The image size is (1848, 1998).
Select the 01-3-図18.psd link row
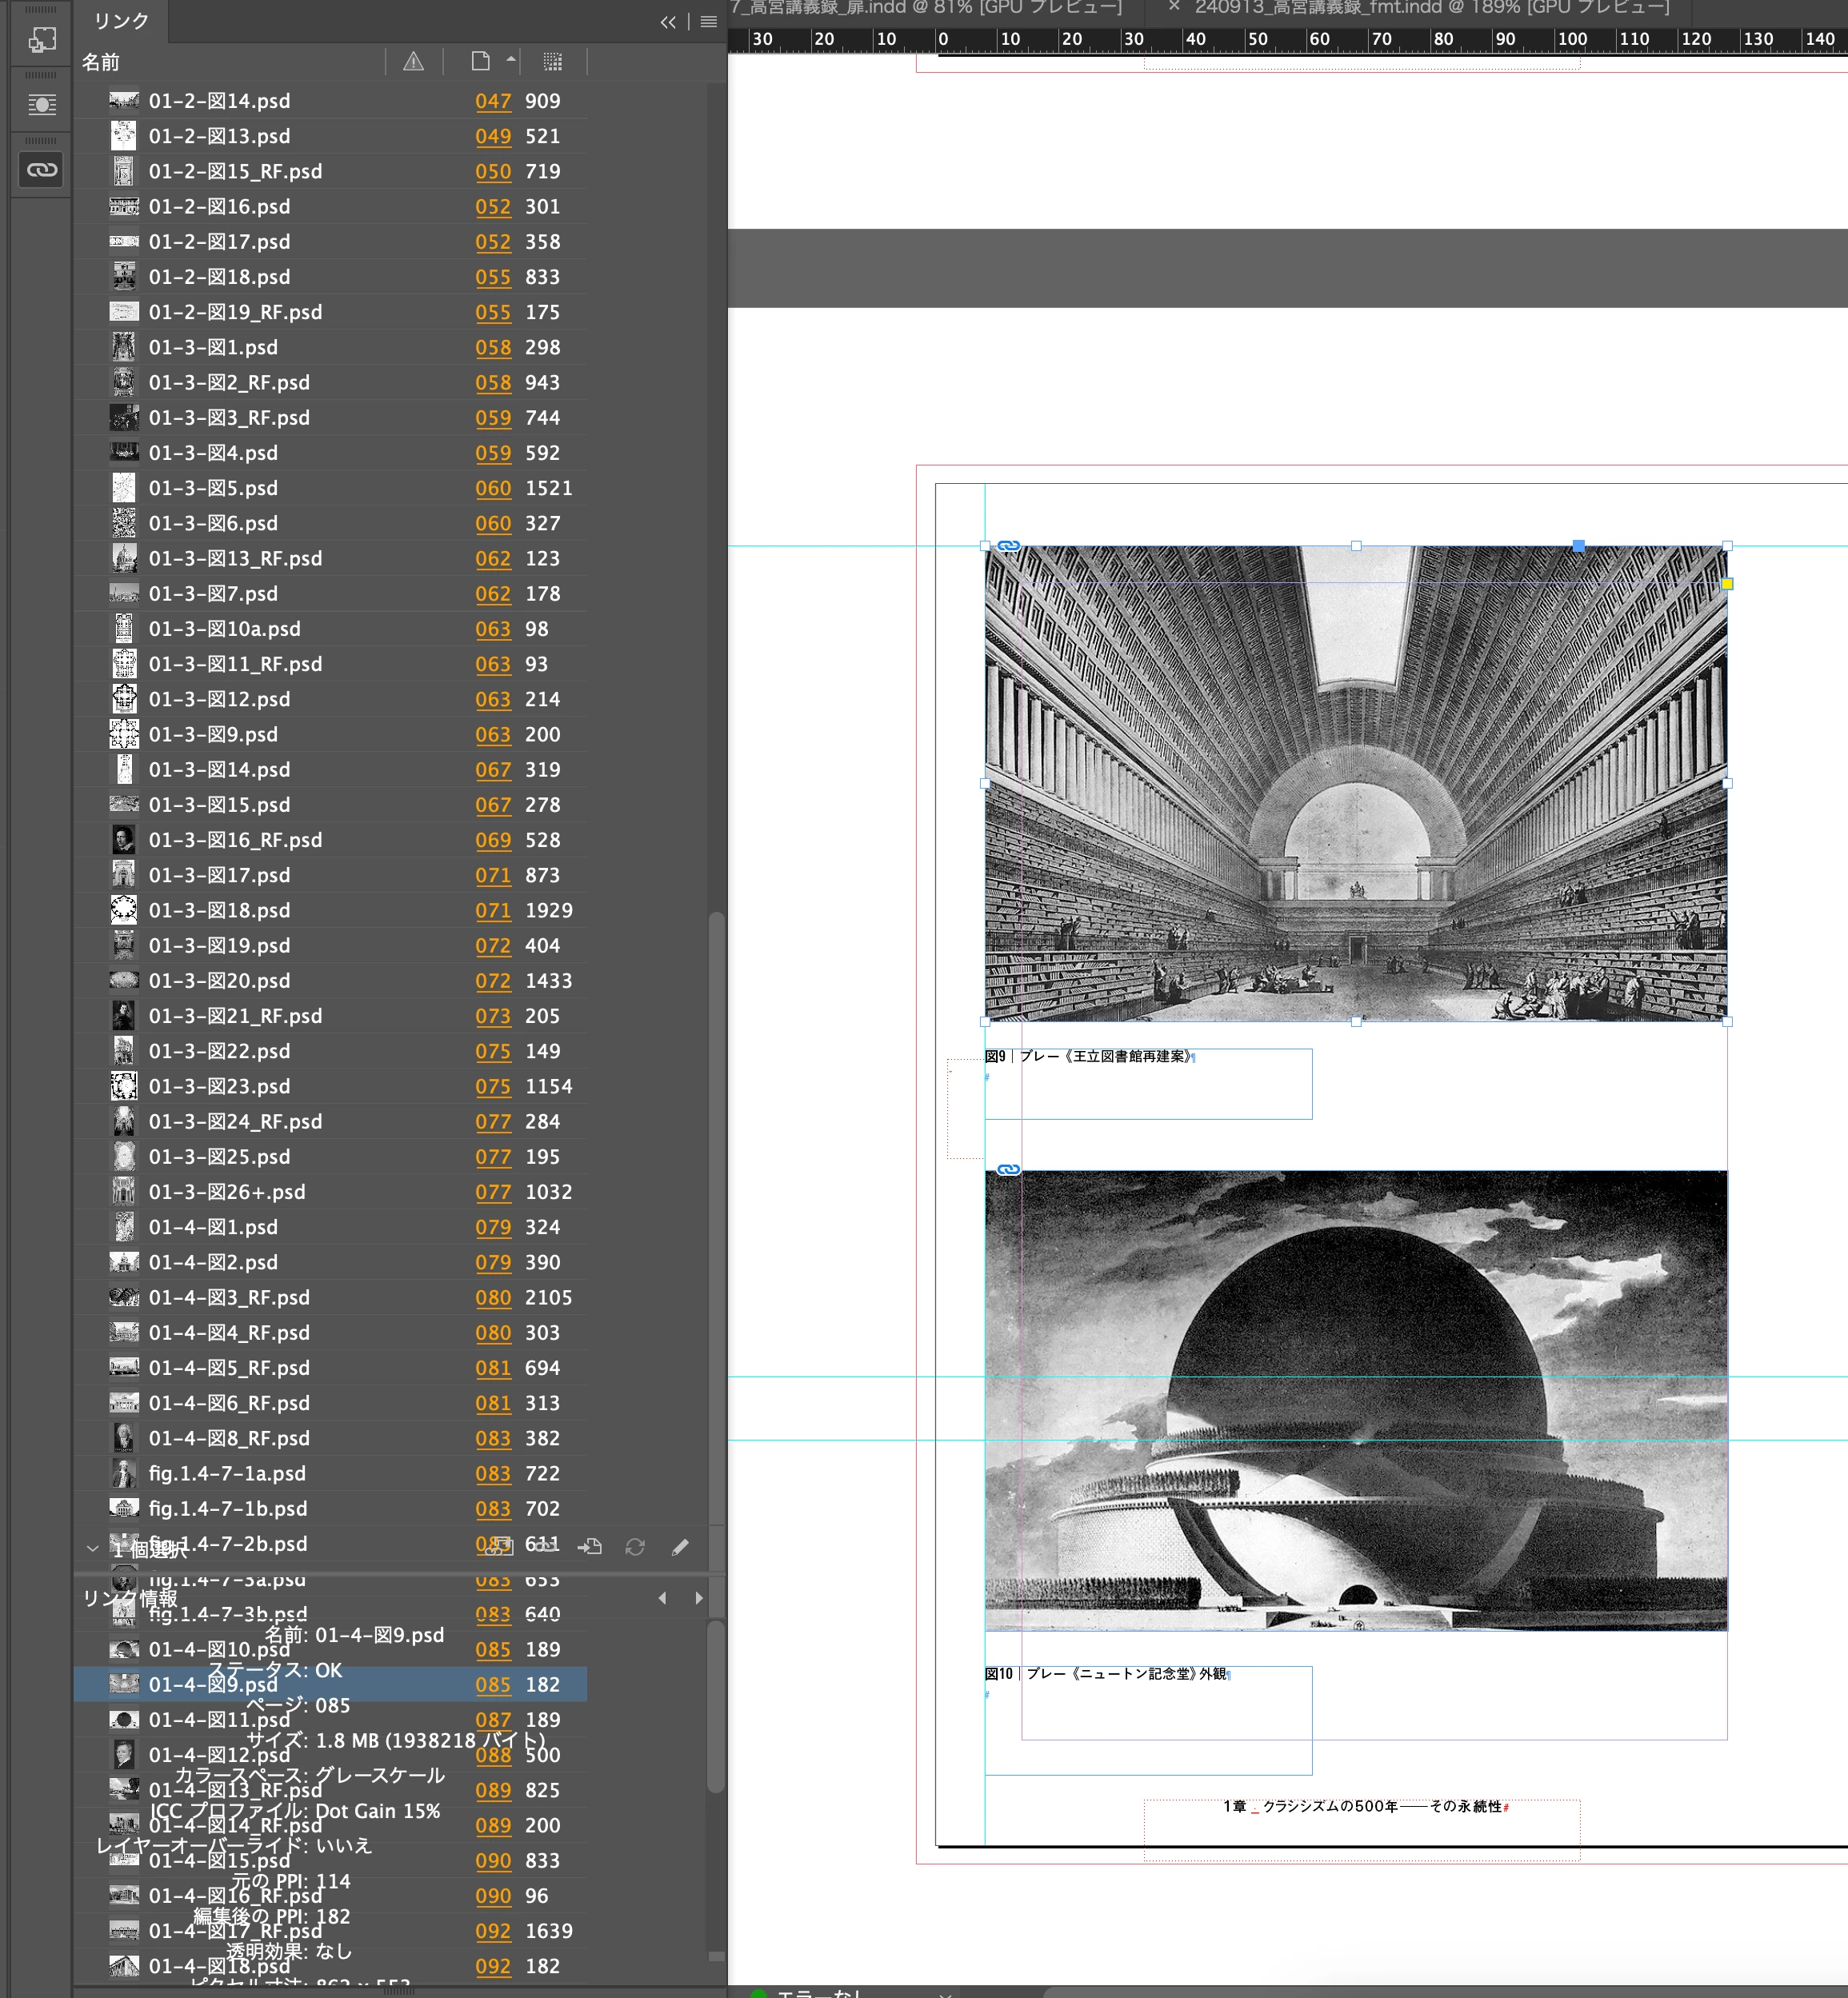(x=220, y=910)
